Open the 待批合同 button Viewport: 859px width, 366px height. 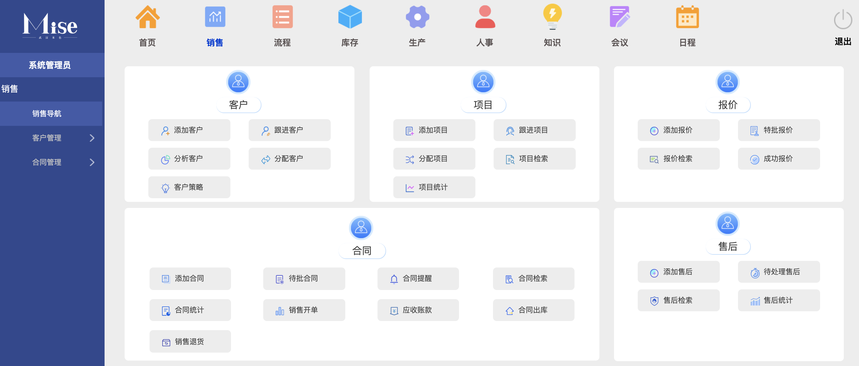tap(304, 279)
